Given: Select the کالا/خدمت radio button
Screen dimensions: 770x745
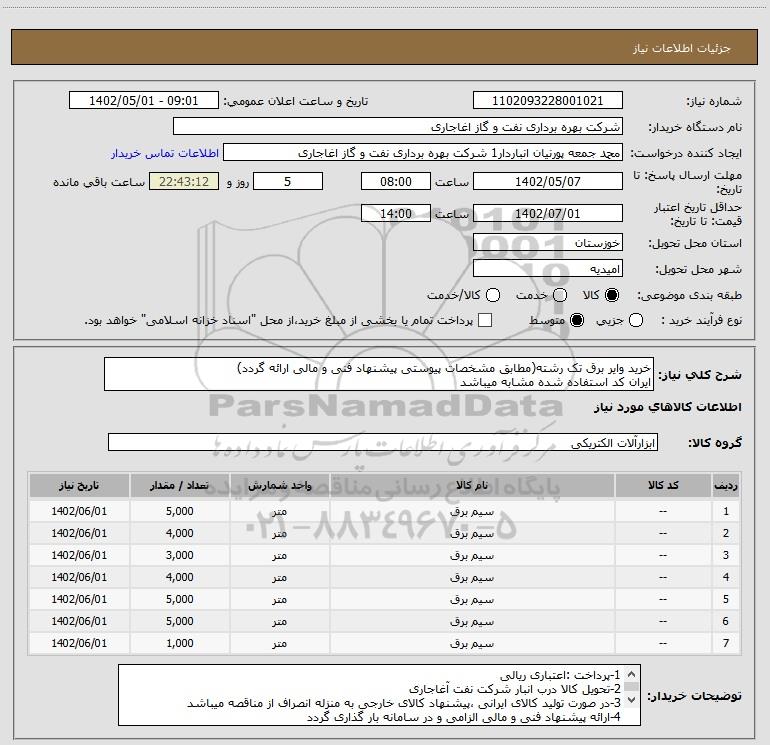Looking at the screenshot, I should pos(493,295).
